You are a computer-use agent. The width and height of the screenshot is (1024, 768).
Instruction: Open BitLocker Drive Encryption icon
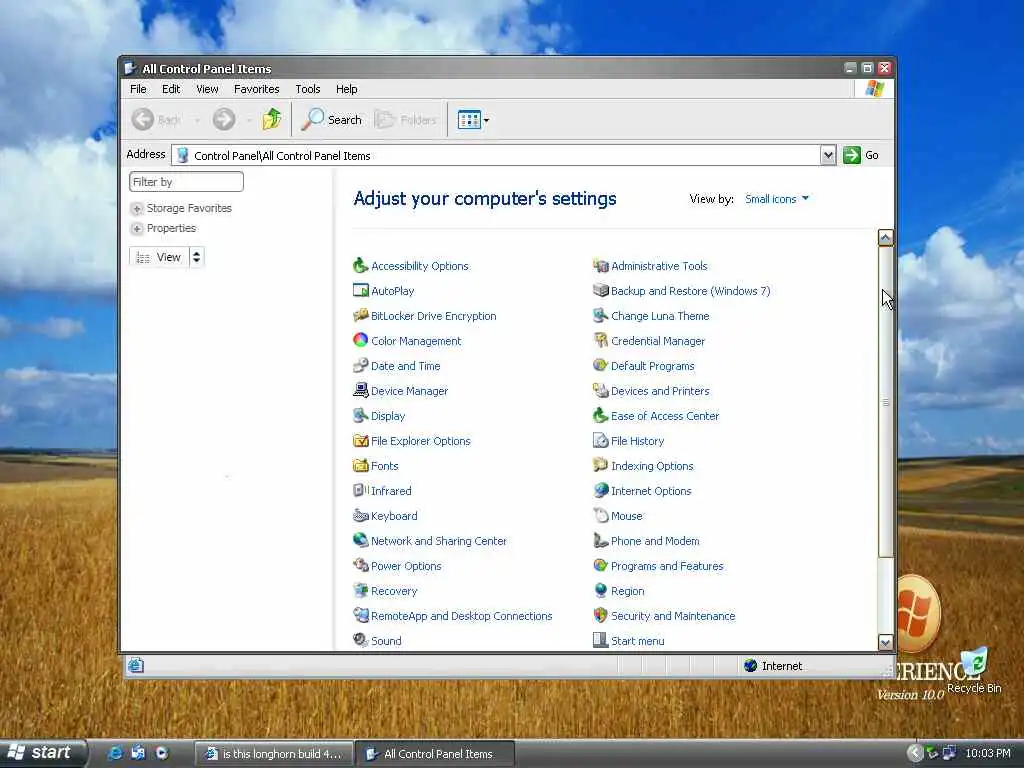pos(360,315)
